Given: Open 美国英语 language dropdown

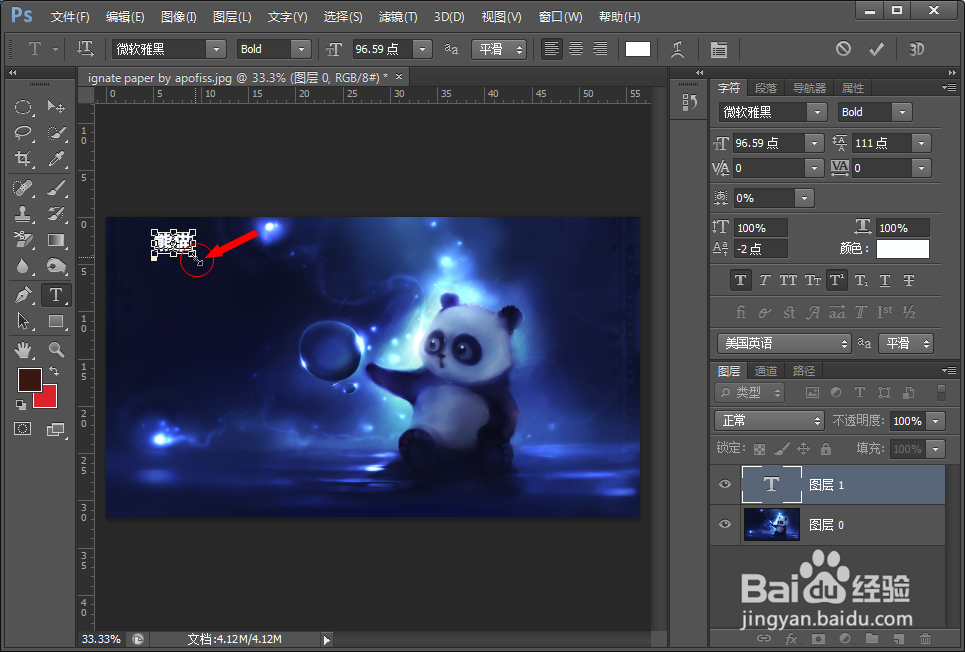Looking at the screenshot, I should click(x=783, y=343).
